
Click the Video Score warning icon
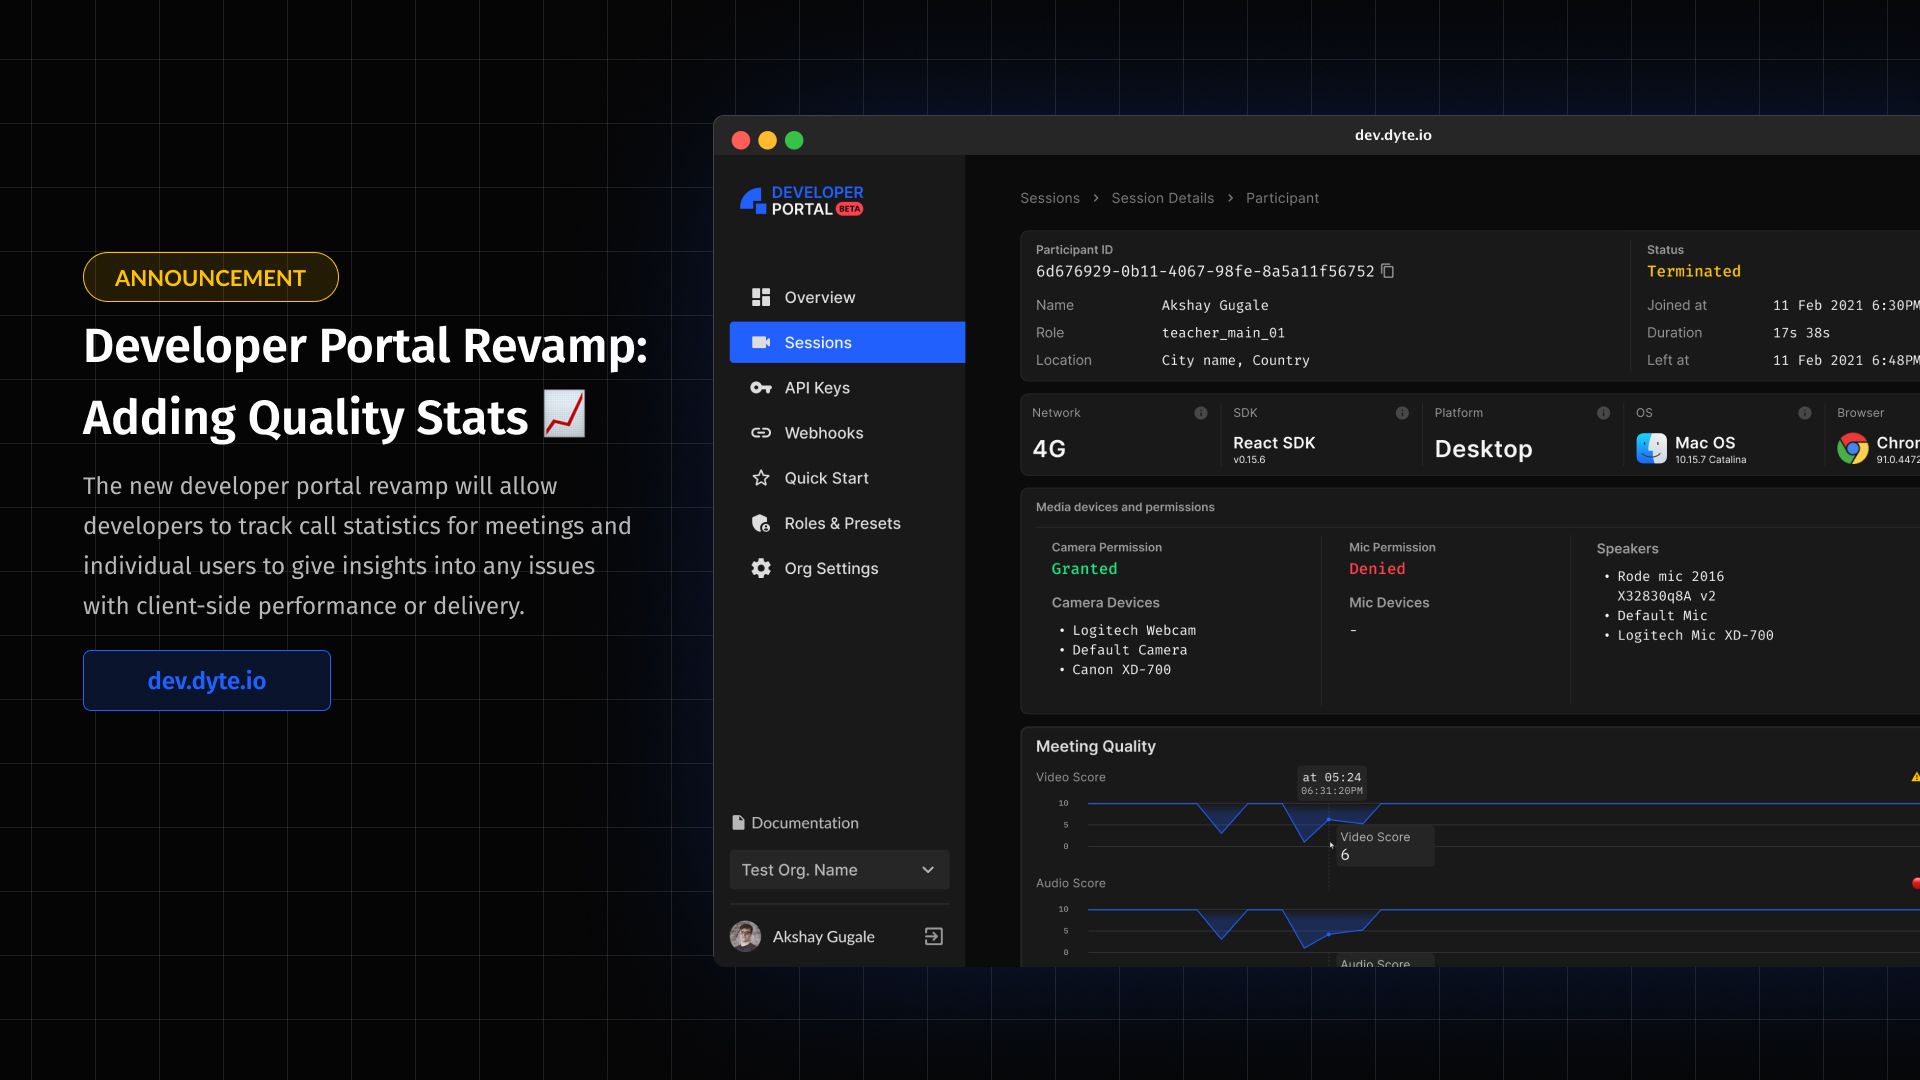pyautogui.click(x=1915, y=777)
